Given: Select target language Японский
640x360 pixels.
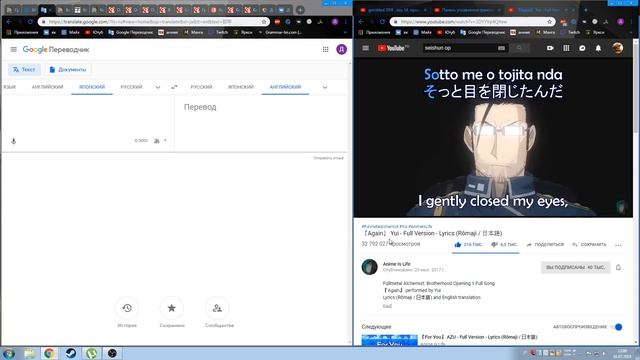Looking at the screenshot, I should (240, 87).
